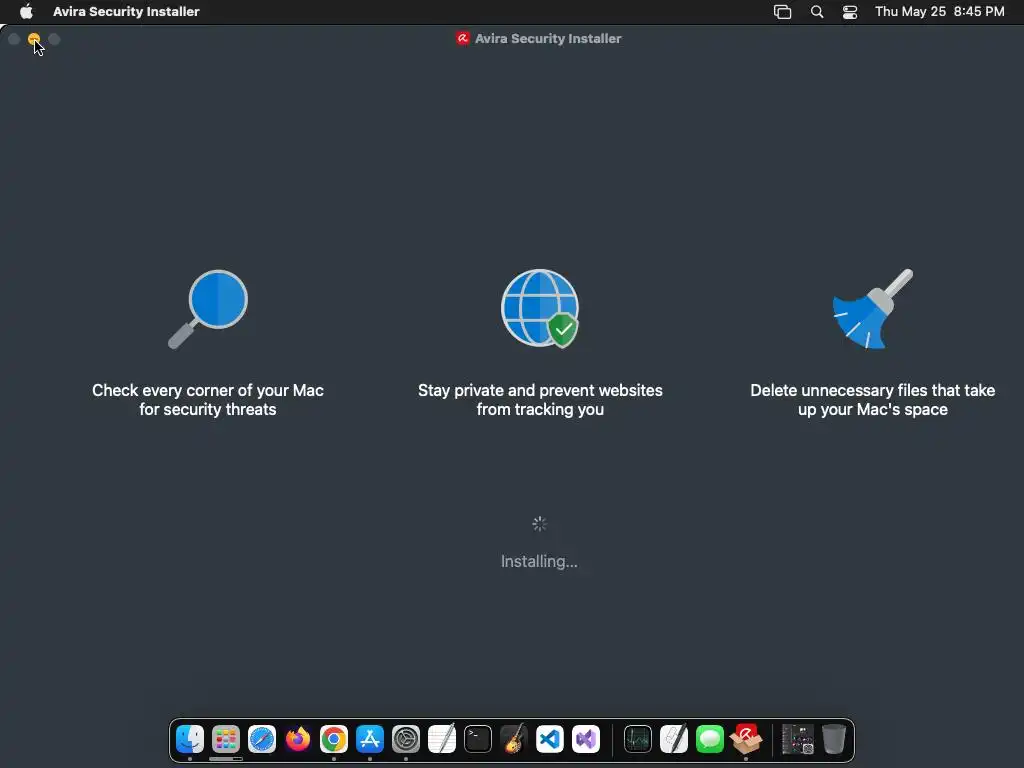Minimize the Avira installer window
The height and width of the screenshot is (768, 1024).
(34, 39)
